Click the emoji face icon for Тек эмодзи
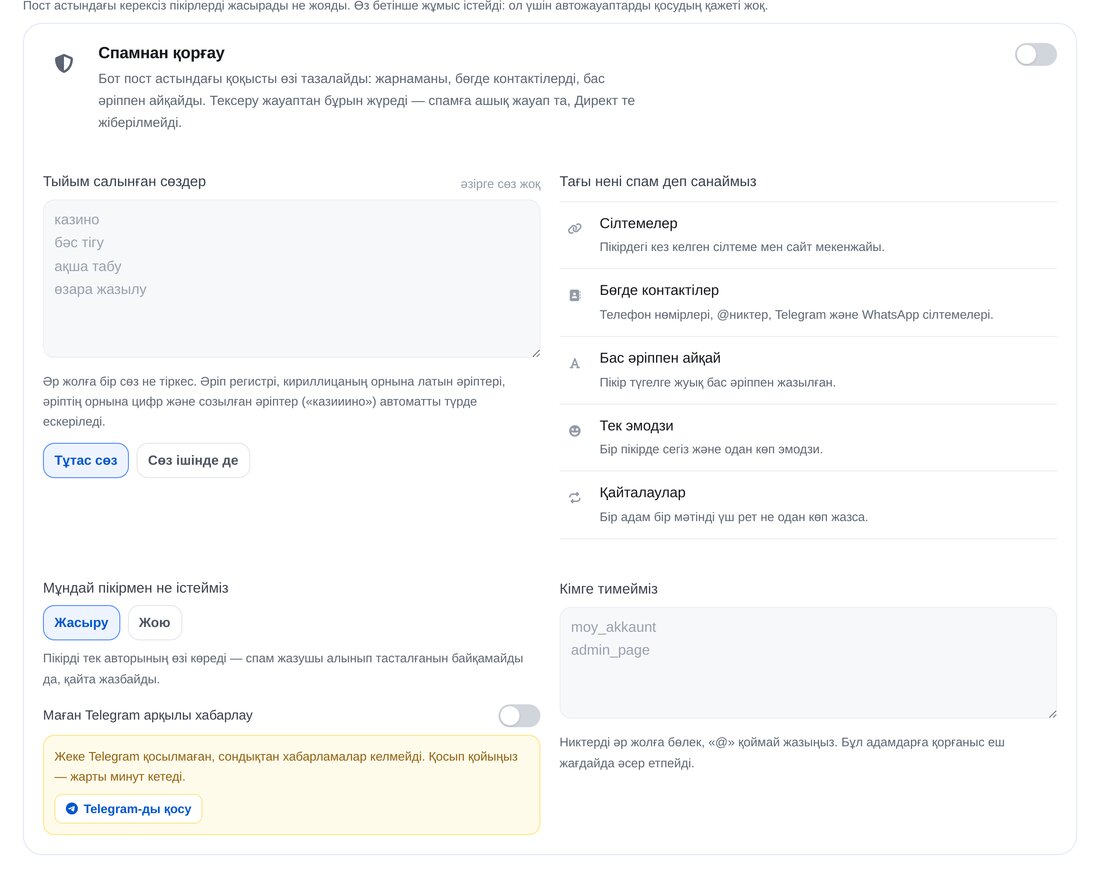 [575, 431]
